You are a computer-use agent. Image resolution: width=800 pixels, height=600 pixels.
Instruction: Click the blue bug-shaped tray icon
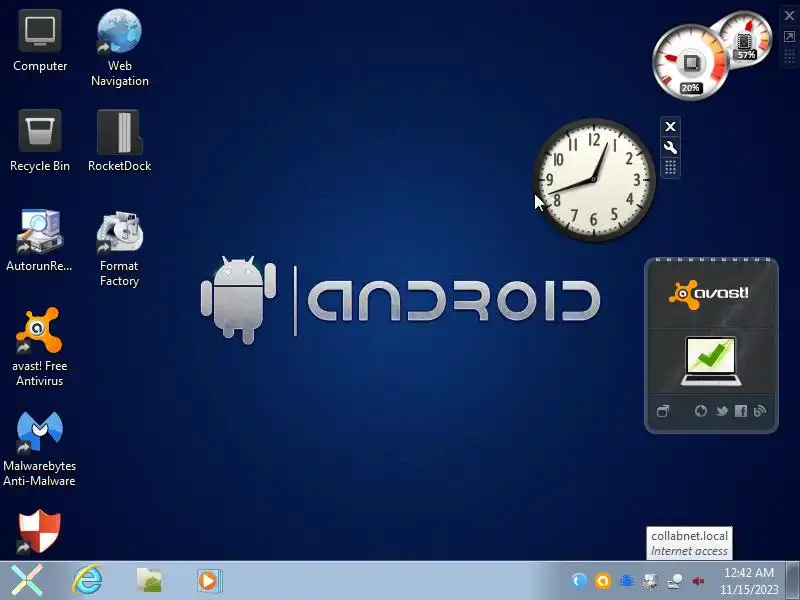pos(627,581)
